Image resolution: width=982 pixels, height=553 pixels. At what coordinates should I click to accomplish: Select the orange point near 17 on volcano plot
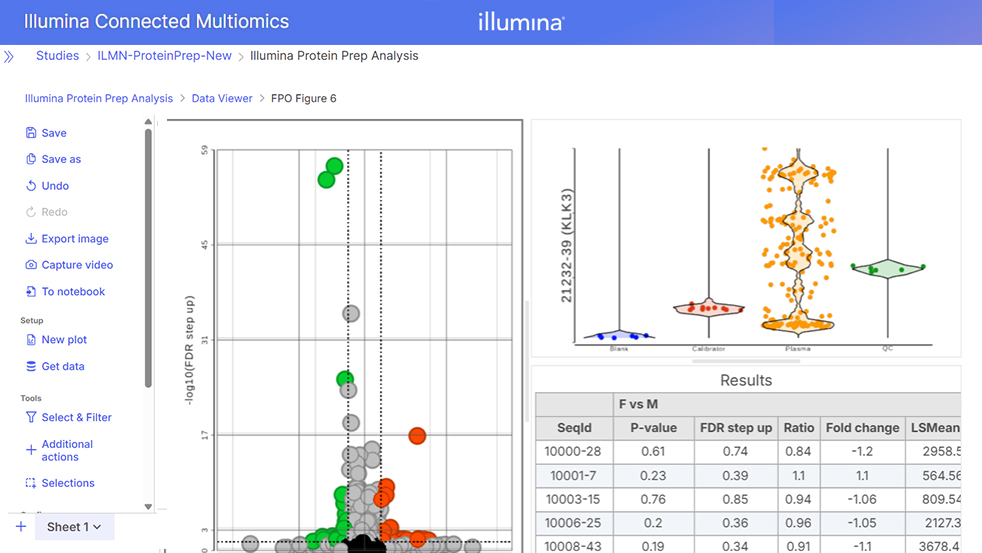tap(417, 436)
